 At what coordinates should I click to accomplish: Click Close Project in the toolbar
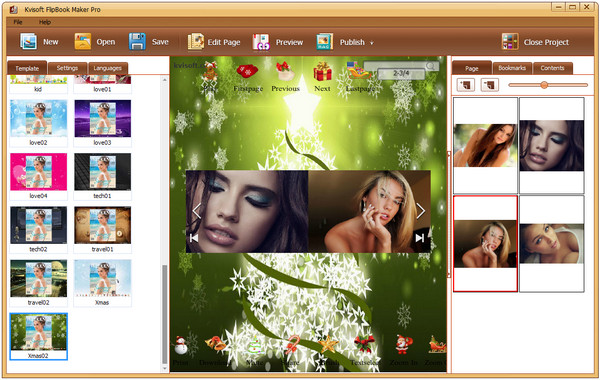(x=535, y=42)
